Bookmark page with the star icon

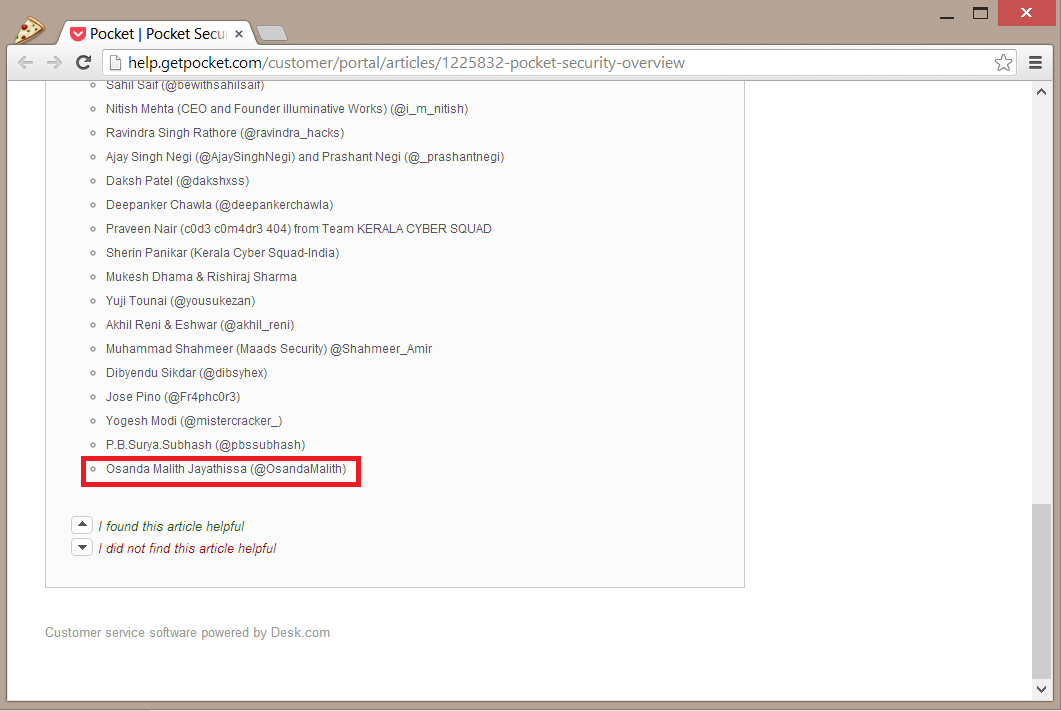coord(1003,63)
